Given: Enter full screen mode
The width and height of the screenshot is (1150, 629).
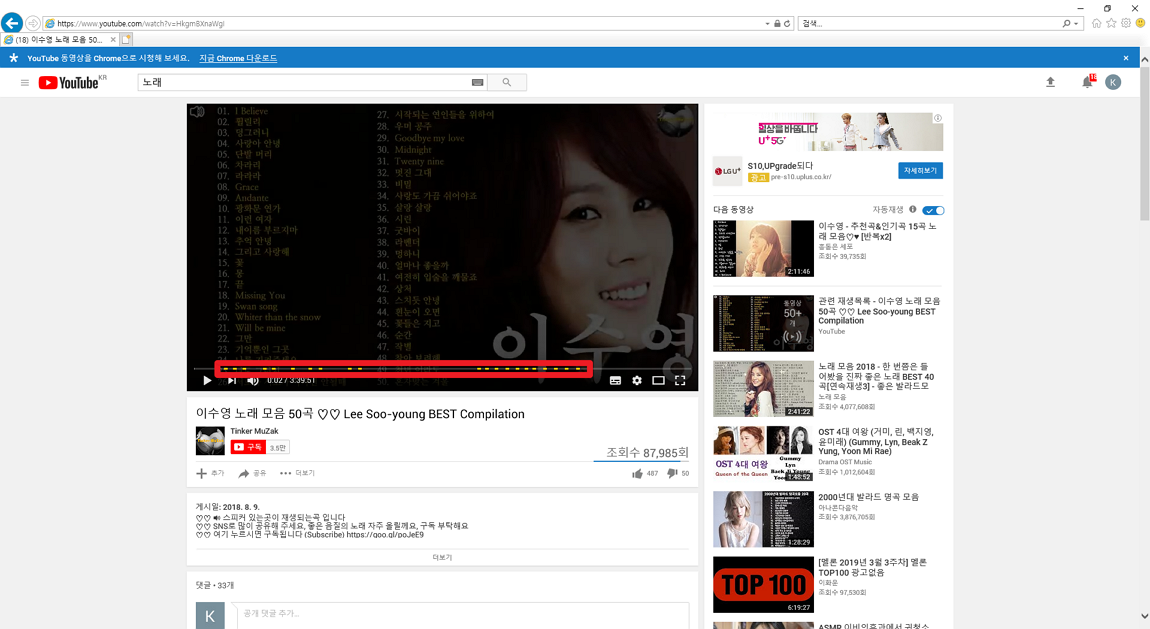Looking at the screenshot, I should point(680,380).
